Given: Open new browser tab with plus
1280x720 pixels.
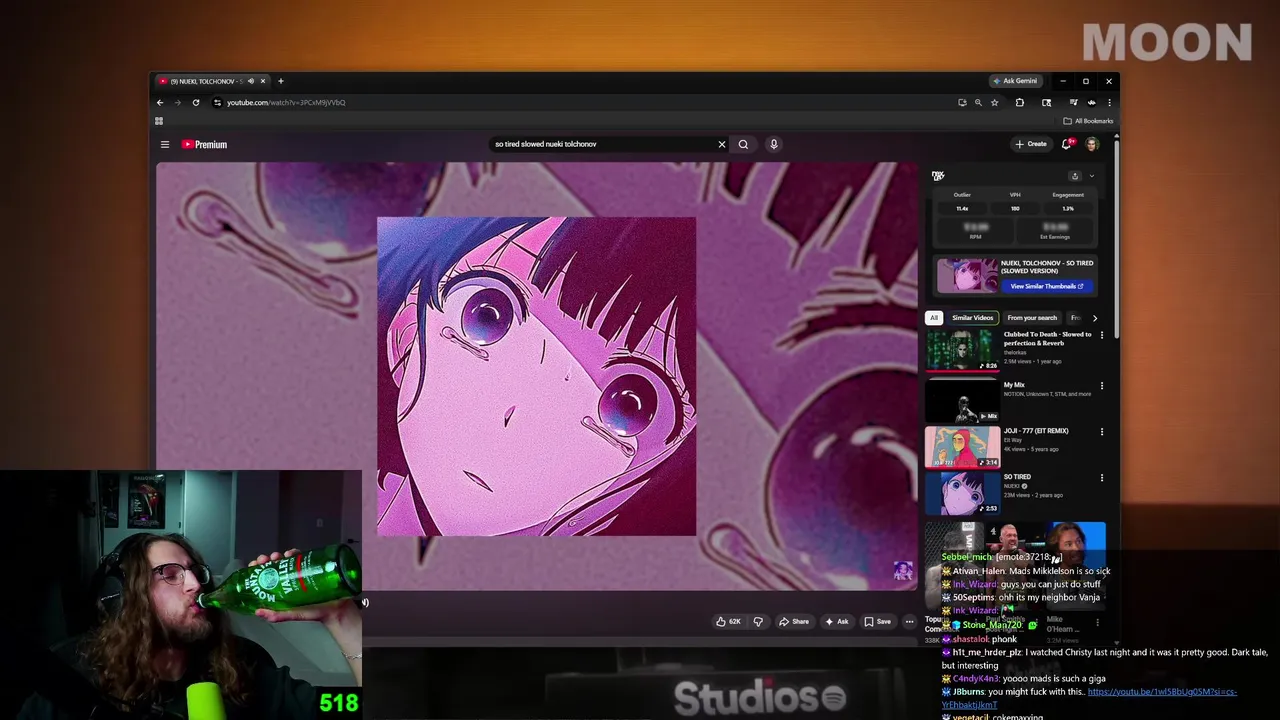Looking at the screenshot, I should (281, 81).
